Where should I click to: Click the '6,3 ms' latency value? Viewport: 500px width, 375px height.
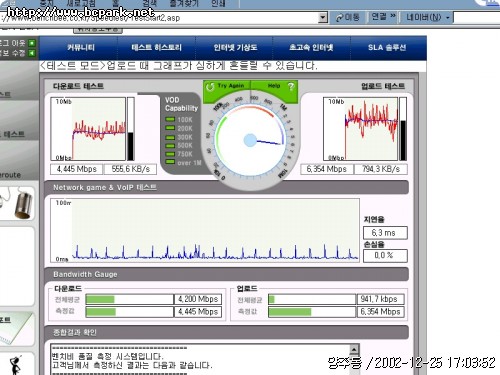coord(385,232)
